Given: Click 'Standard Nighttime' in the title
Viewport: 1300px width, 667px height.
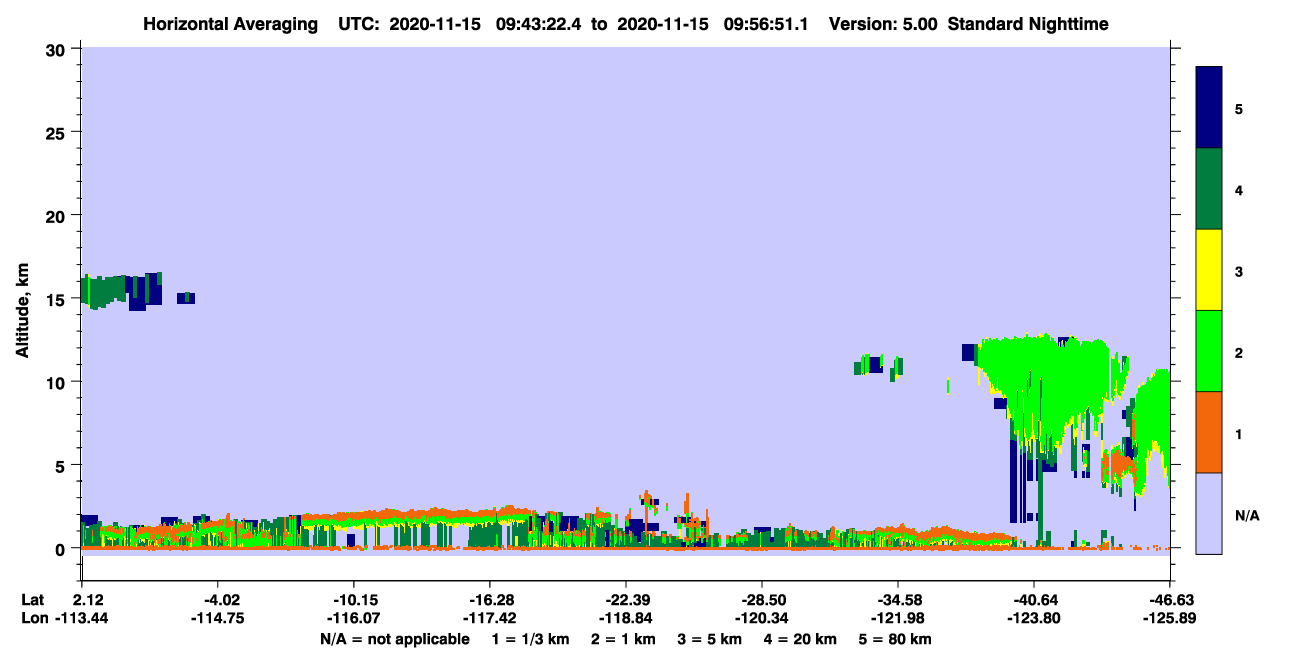Looking at the screenshot, I should [1028, 24].
